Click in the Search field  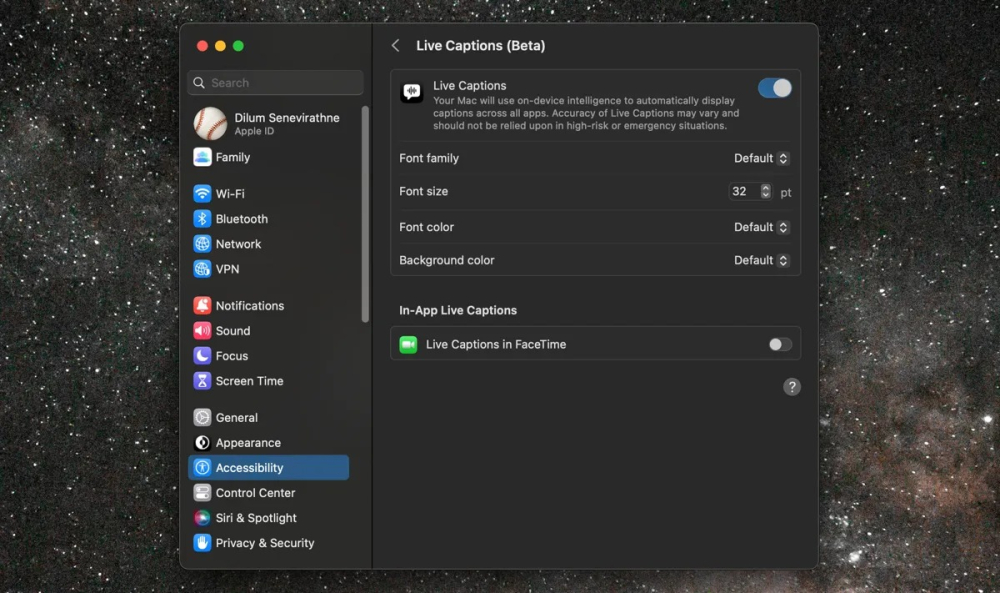(x=274, y=82)
